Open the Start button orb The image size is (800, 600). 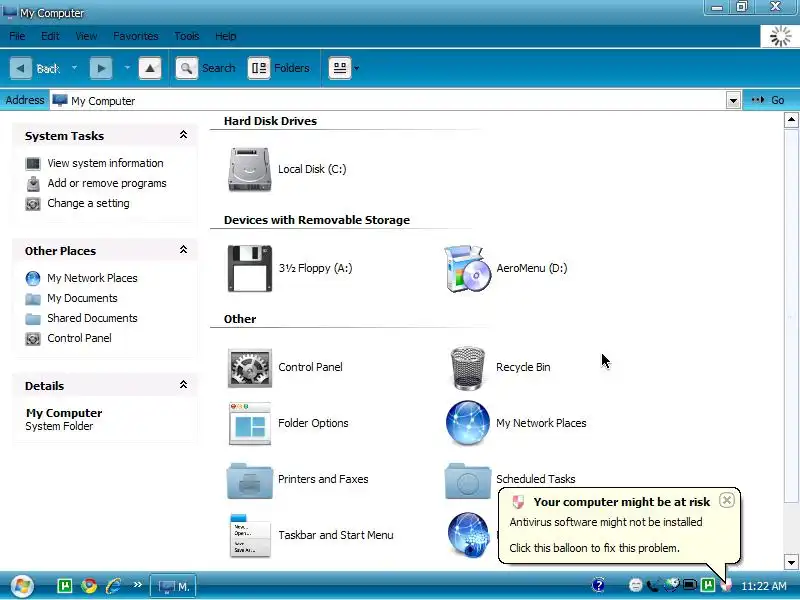pyautogui.click(x=22, y=586)
